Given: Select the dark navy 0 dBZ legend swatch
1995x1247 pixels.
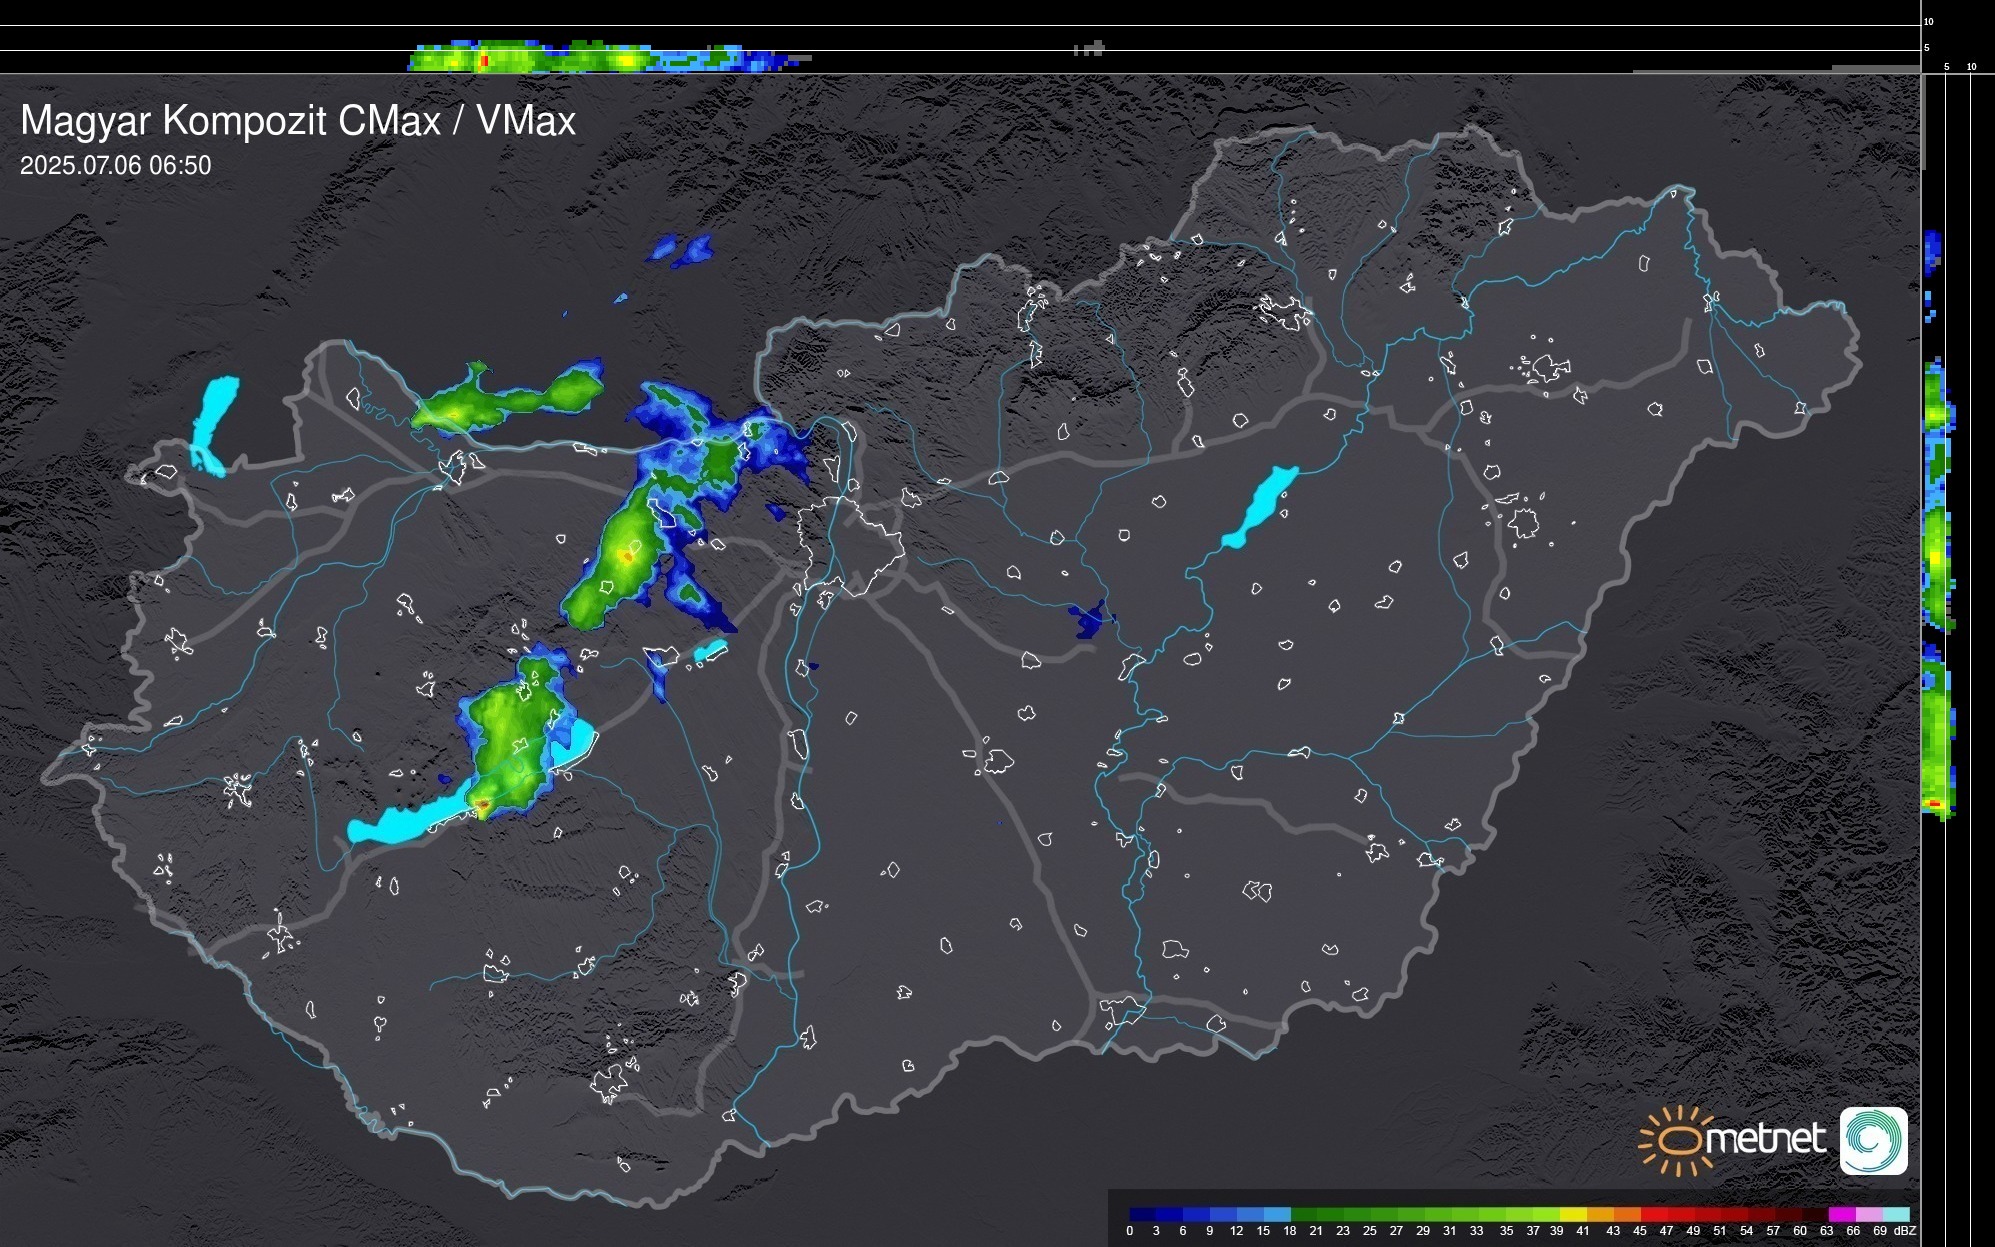Looking at the screenshot, I should (1143, 1215).
